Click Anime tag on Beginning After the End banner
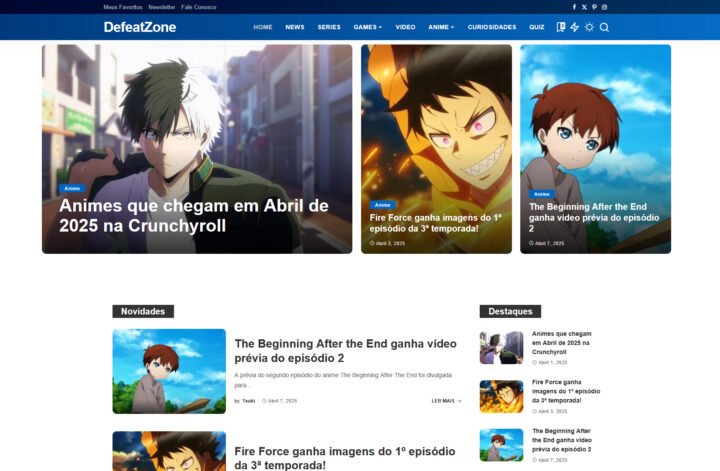Image resolution: width=720 pixels, height=471 pixels. (x=541, y=194)
